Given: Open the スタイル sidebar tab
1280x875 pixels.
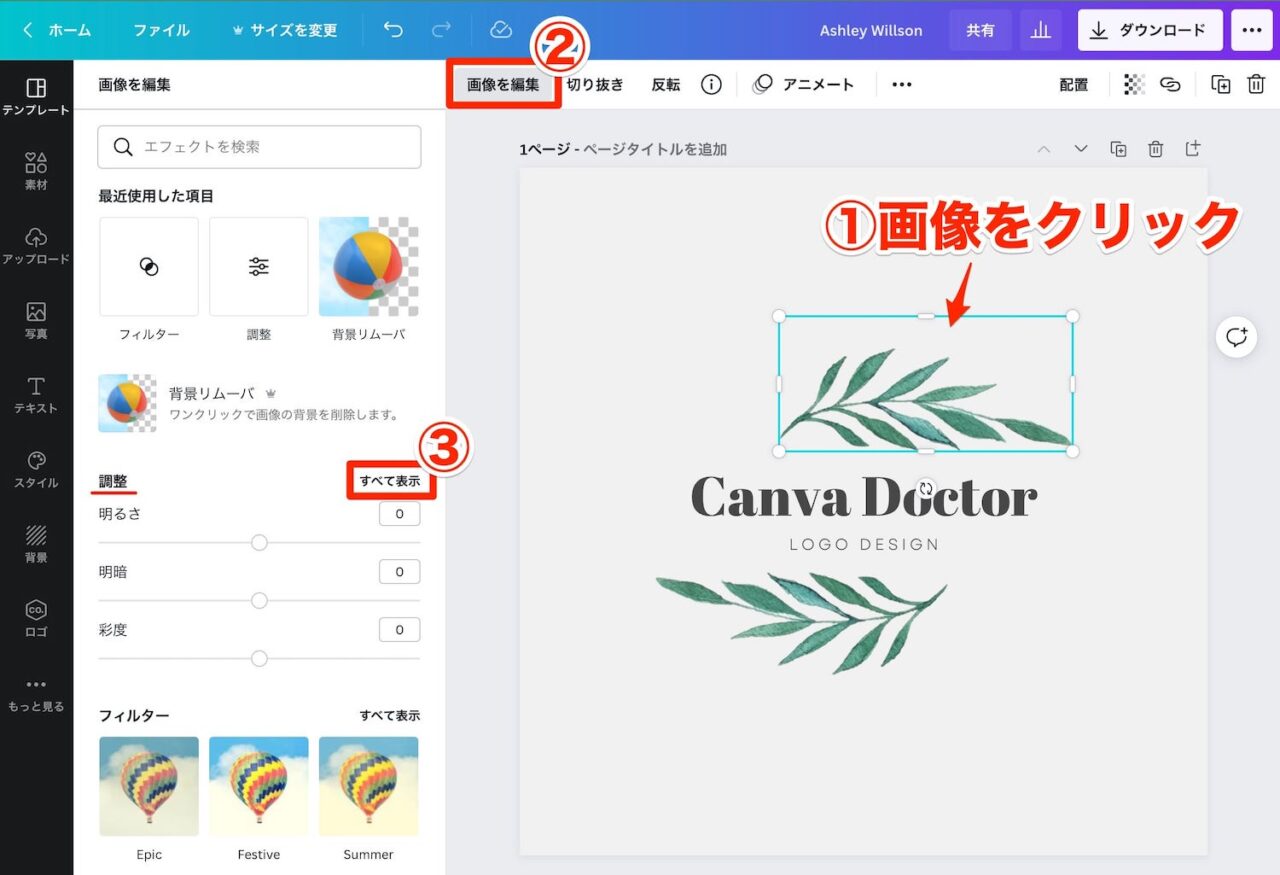Looking at the screenshot, I should click(x=36, y=469).
